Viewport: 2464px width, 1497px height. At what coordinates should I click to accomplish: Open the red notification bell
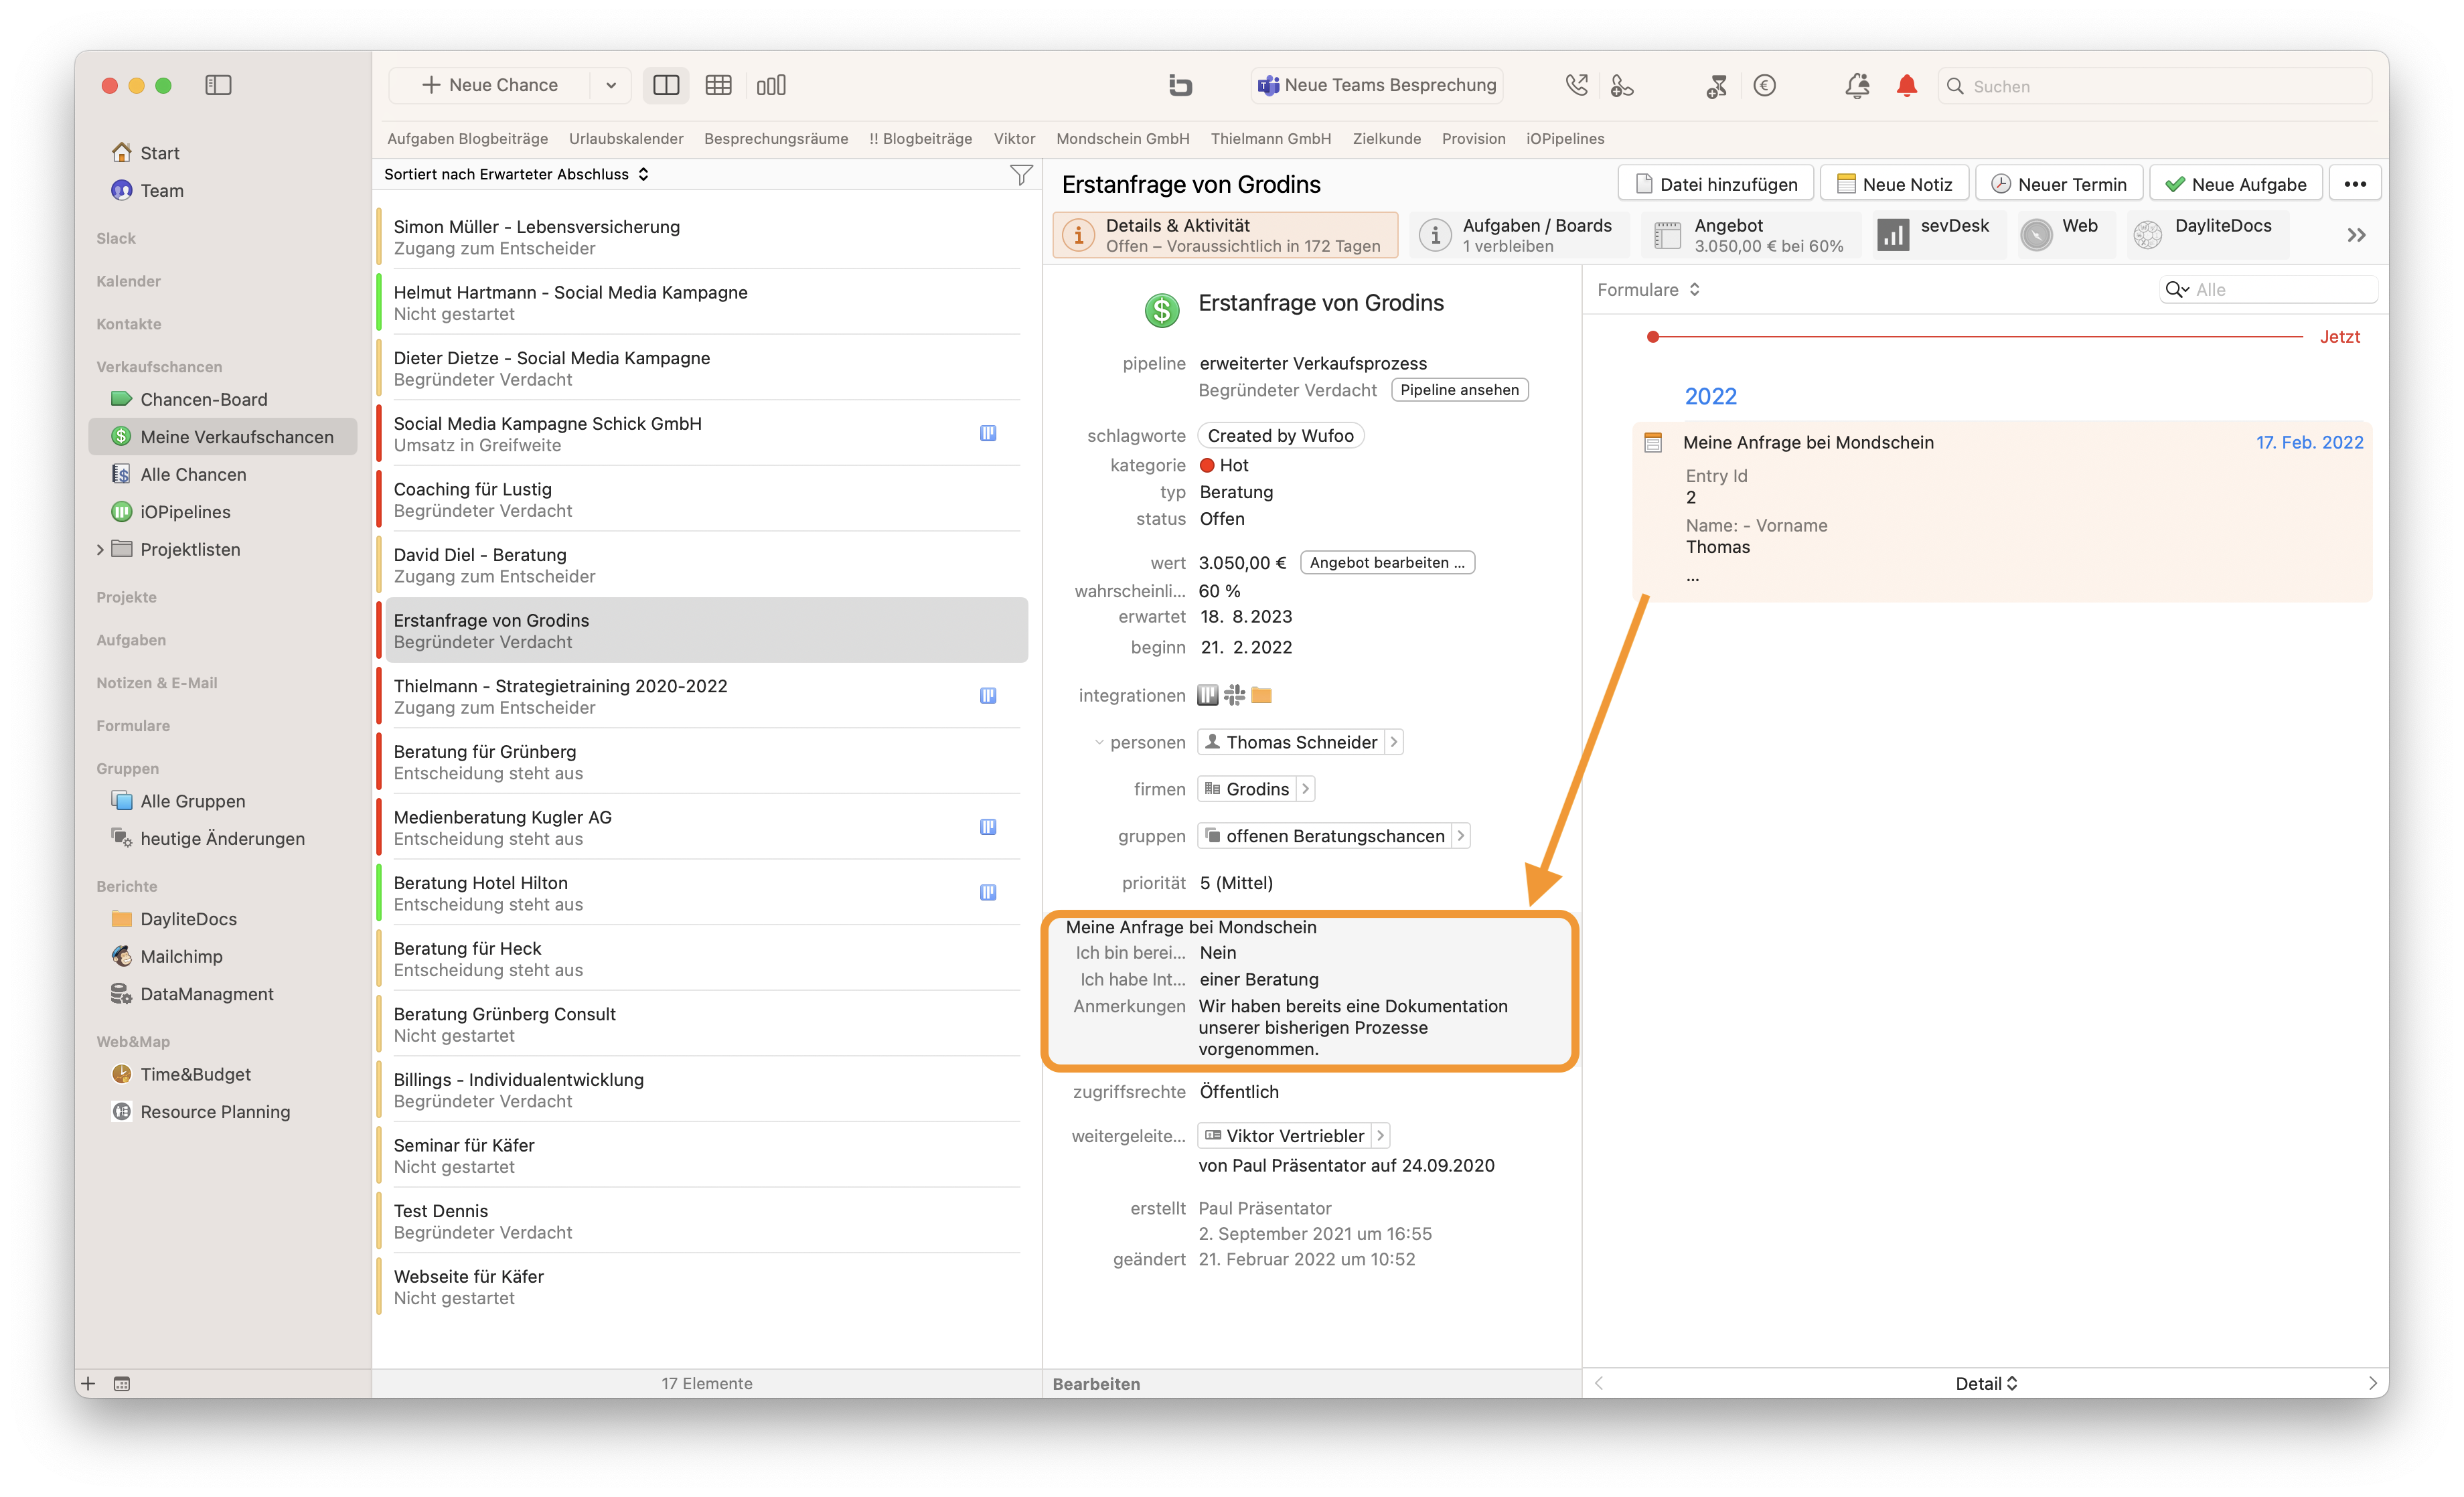pos(1907,85)
